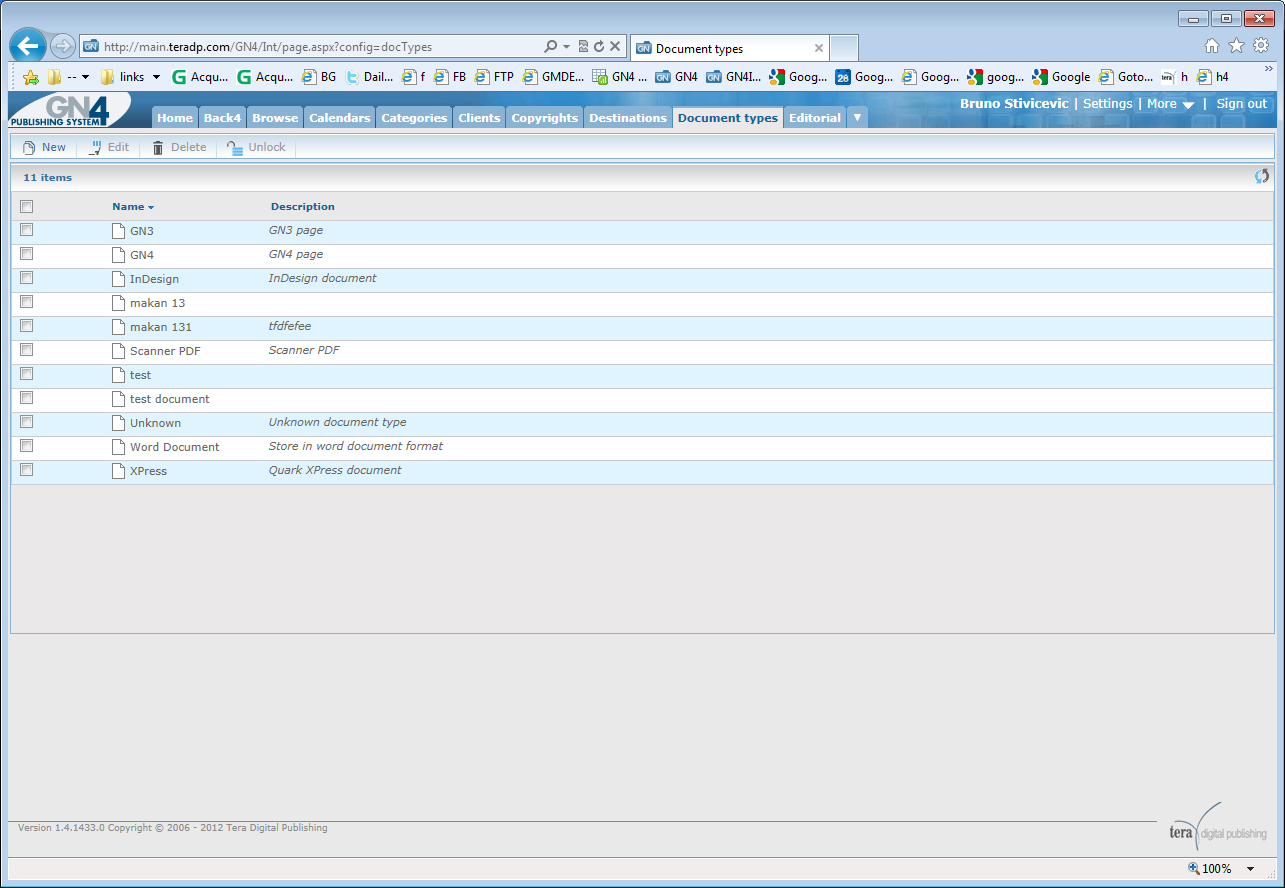Switch to the Categories tab

coord(414,117)
